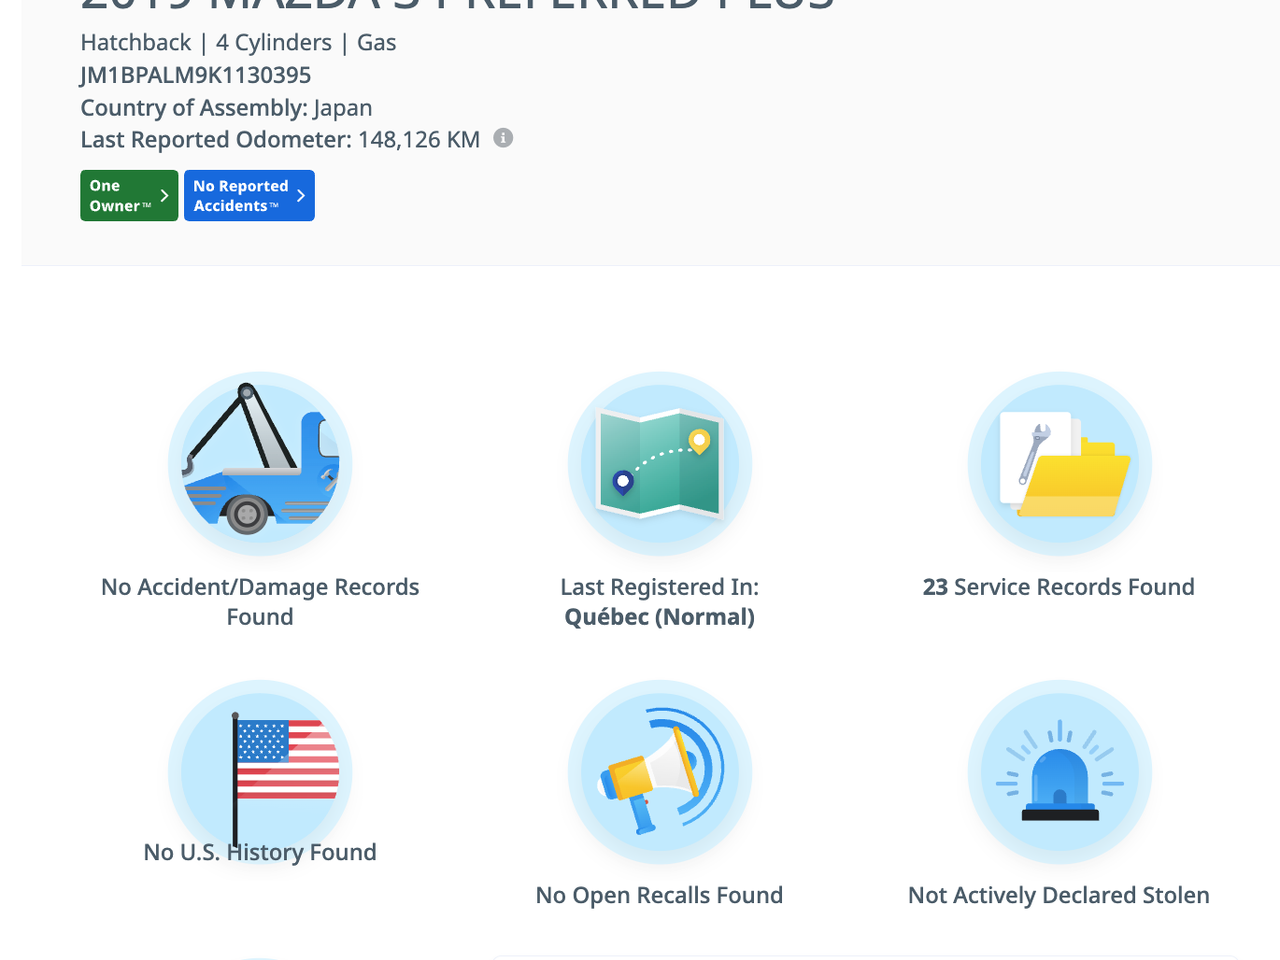Open the No Reported Accidents badge

(240, 196)
